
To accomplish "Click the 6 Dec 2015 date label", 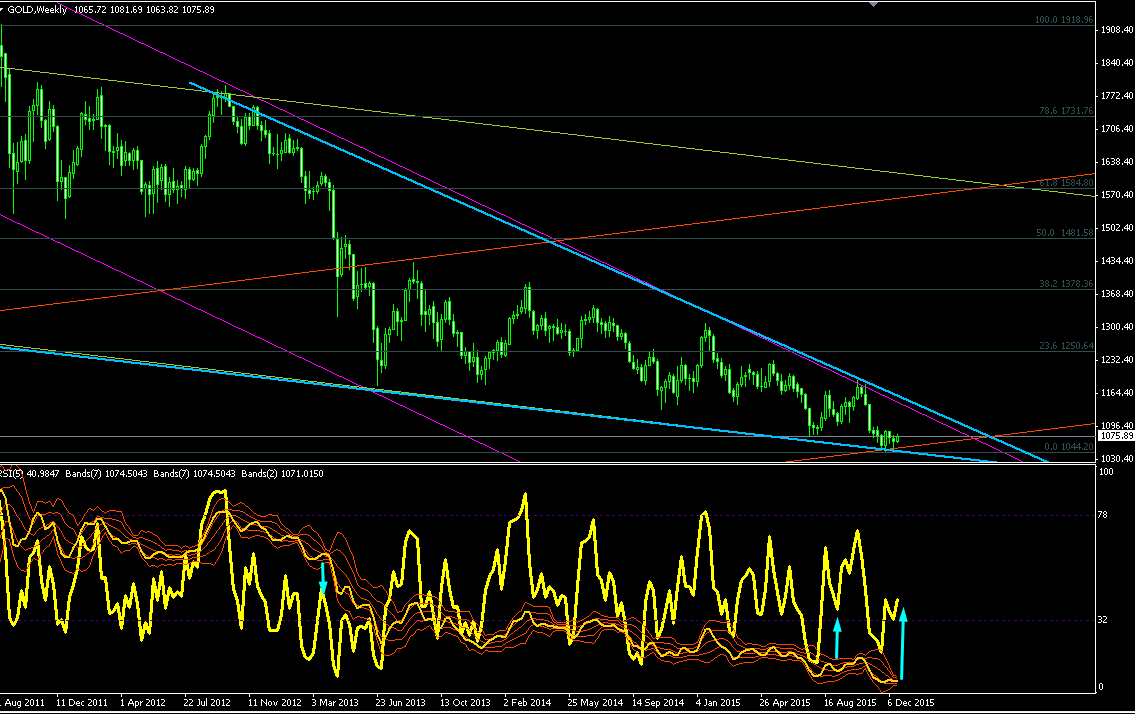I will point(911,702).
